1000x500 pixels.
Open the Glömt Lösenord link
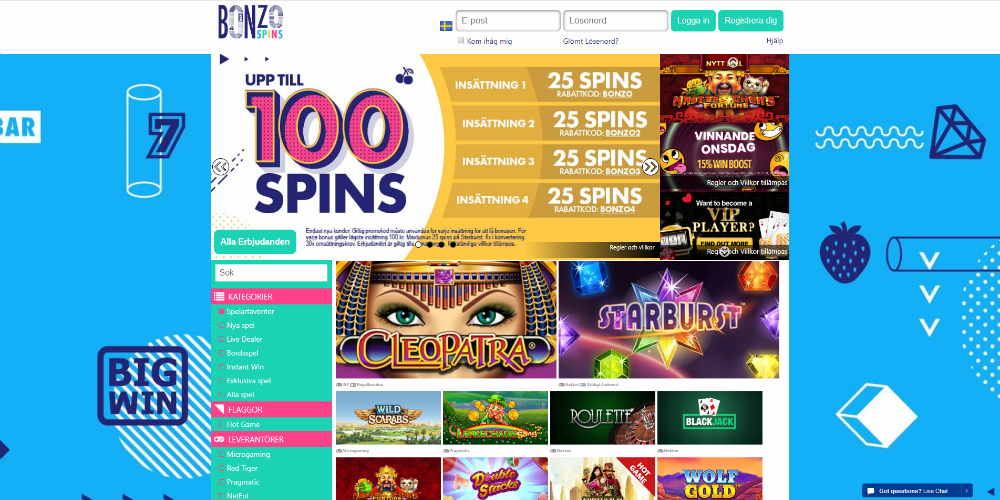point(591,41)
